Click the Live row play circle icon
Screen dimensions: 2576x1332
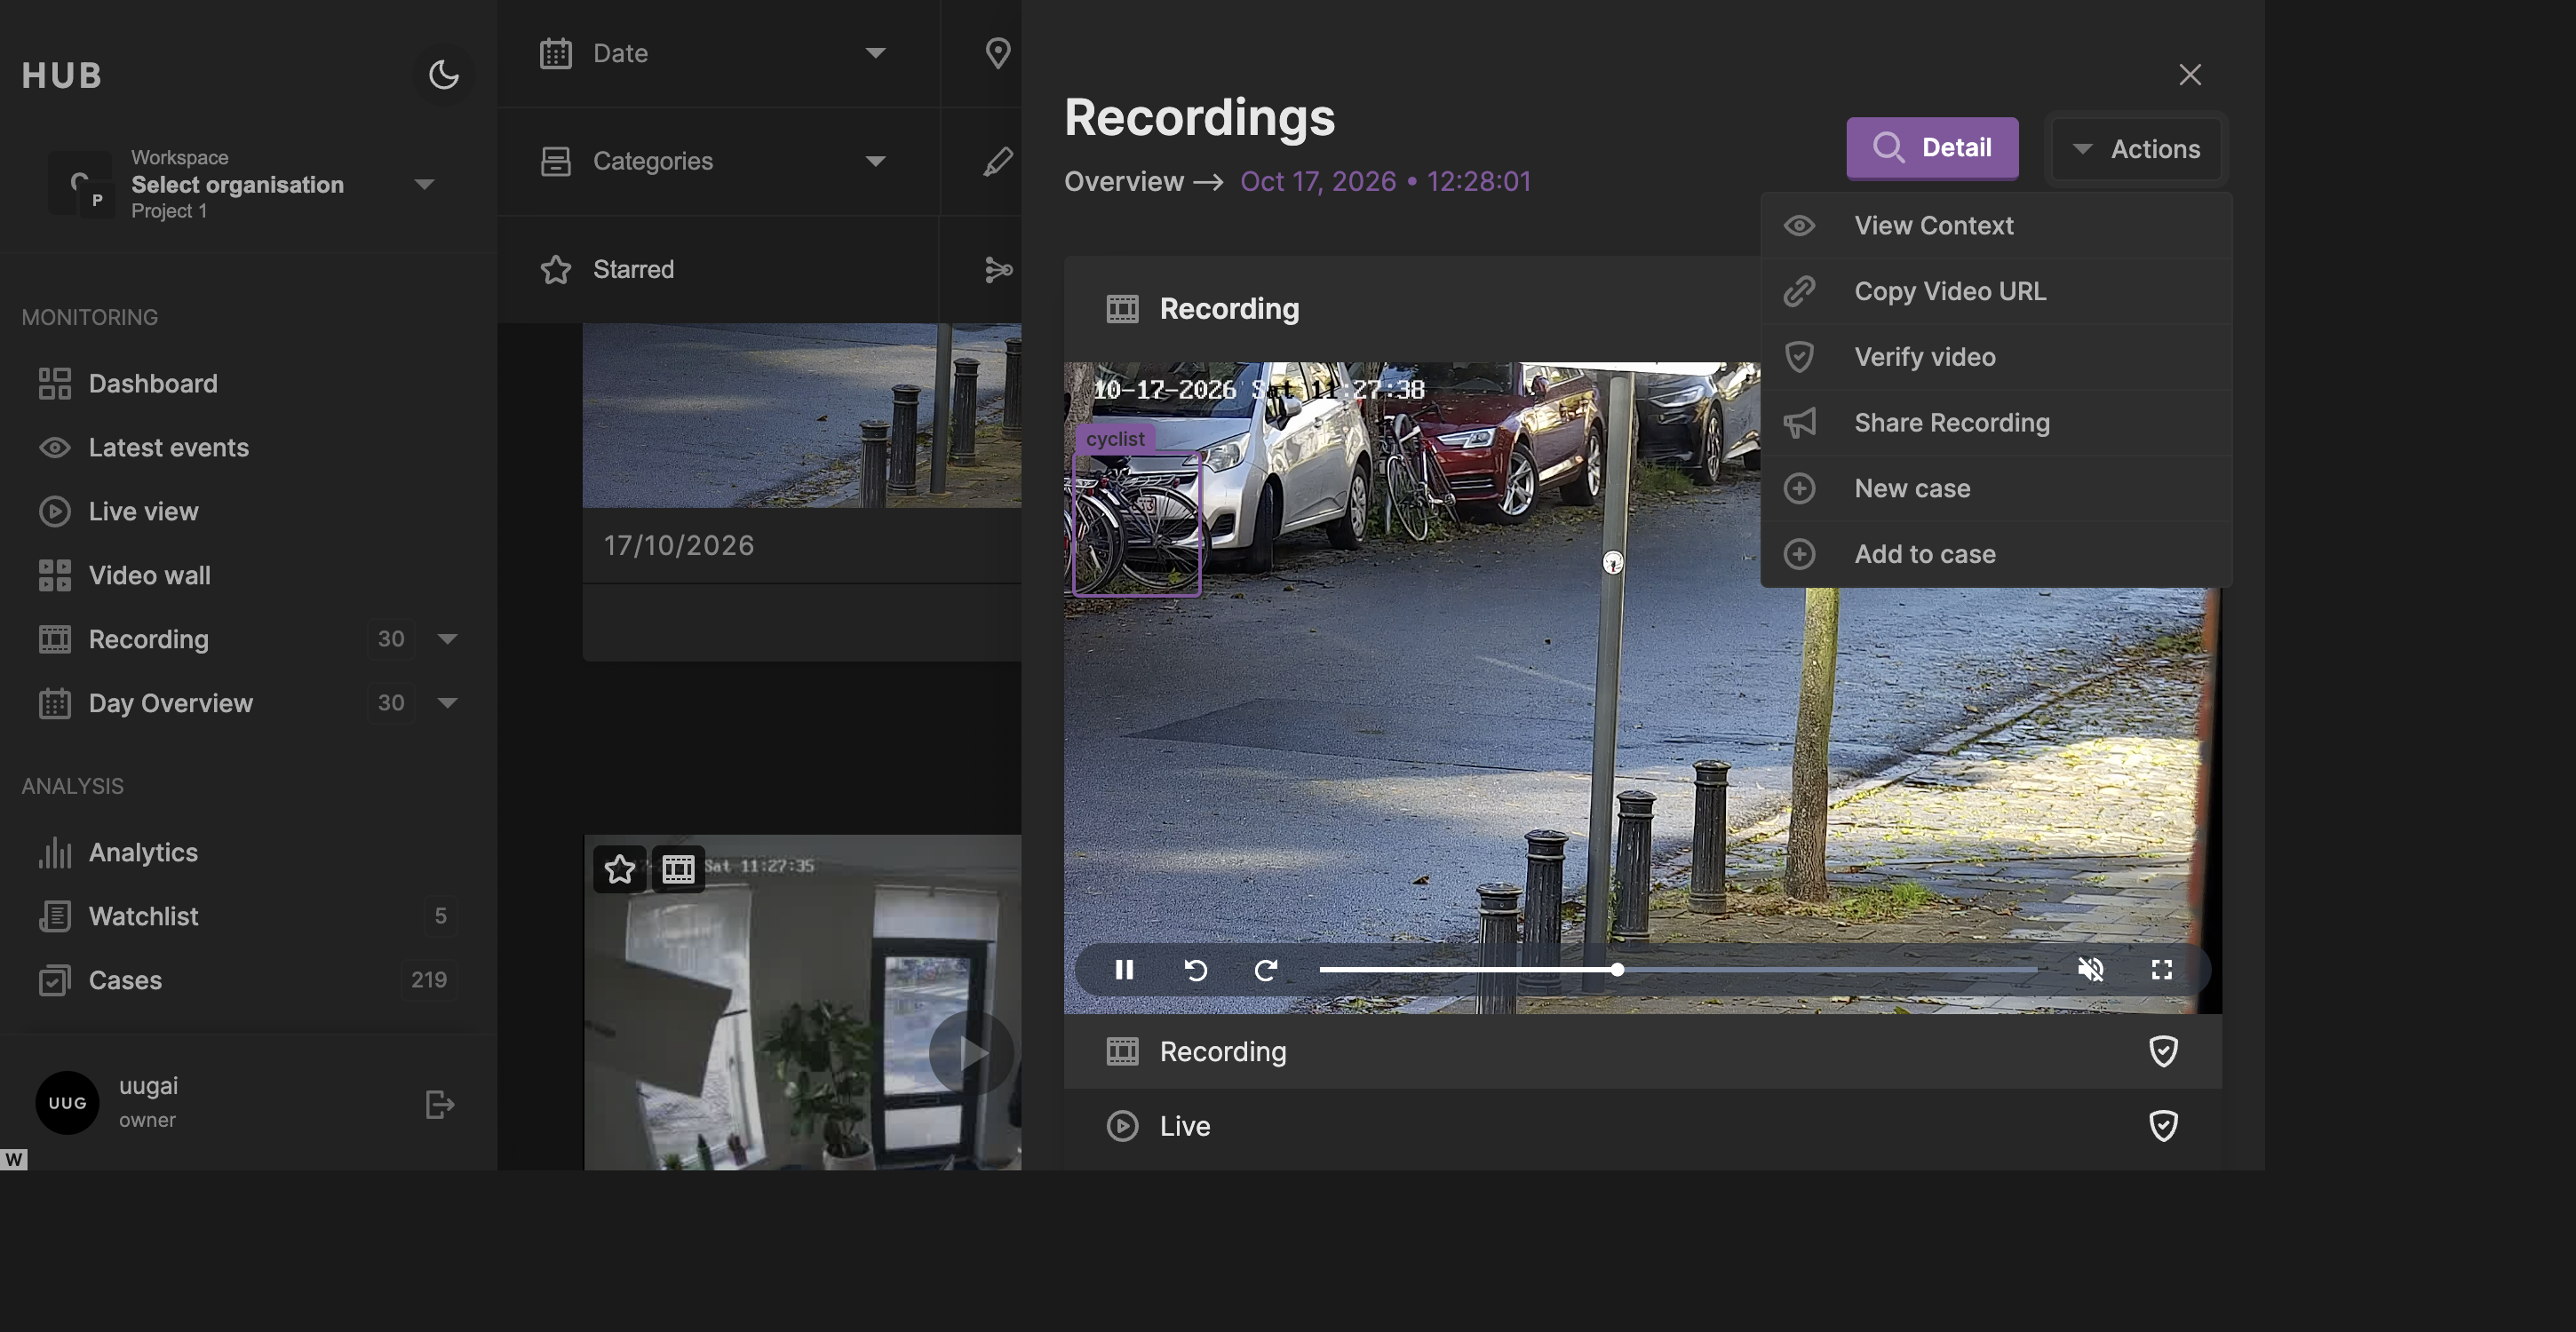coord(1122,1126)
